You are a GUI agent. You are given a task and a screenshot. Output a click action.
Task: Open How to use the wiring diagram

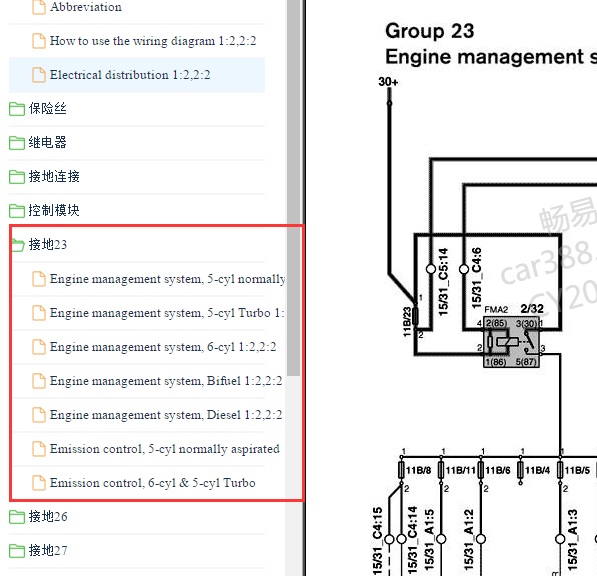click(153, 41)
